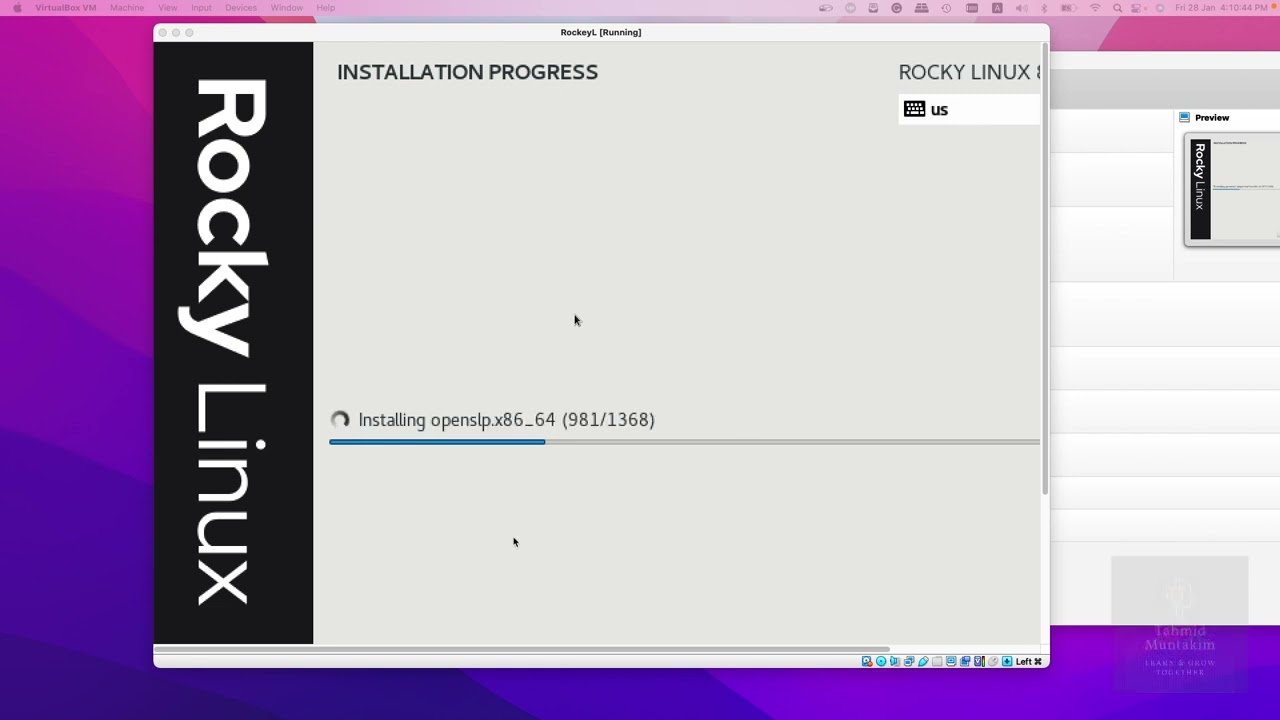
Task: Open the Apple menu
Action: (17, 8)
